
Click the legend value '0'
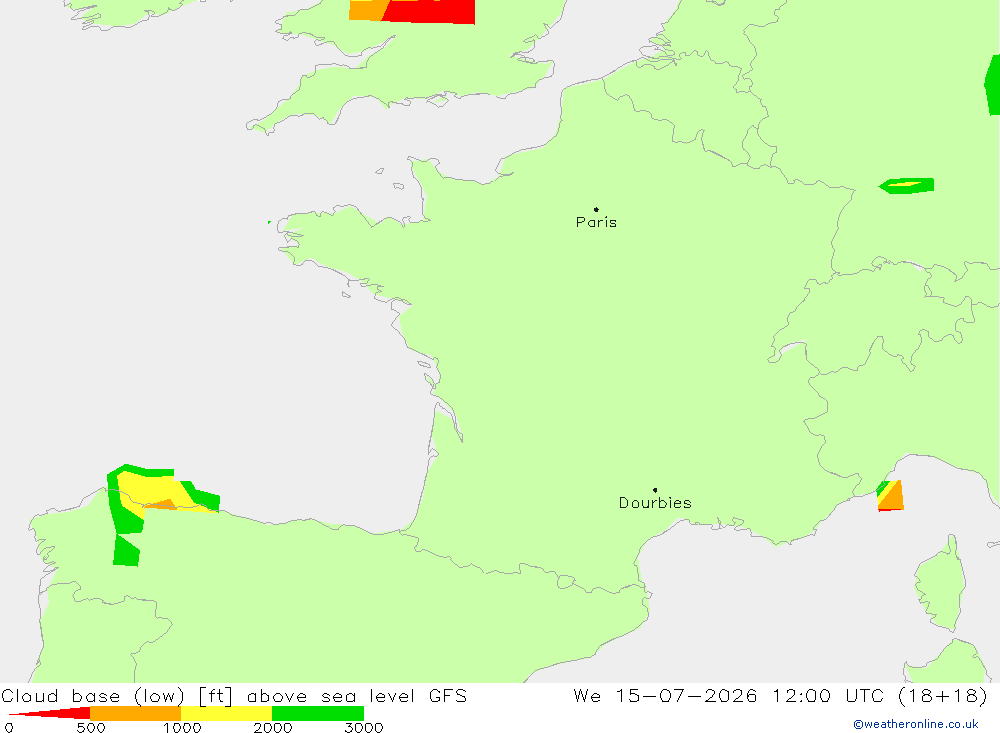[9, 727]
